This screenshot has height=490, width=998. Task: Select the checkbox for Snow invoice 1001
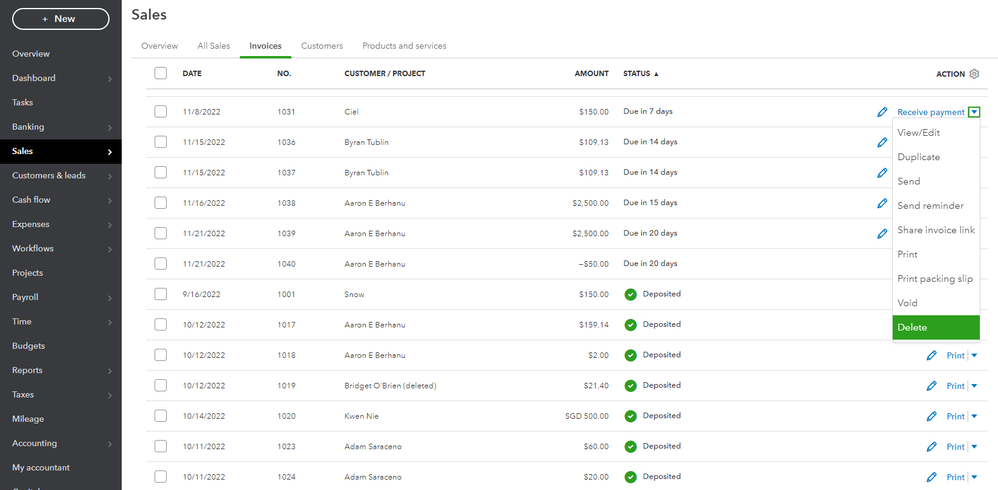[161, 294]
